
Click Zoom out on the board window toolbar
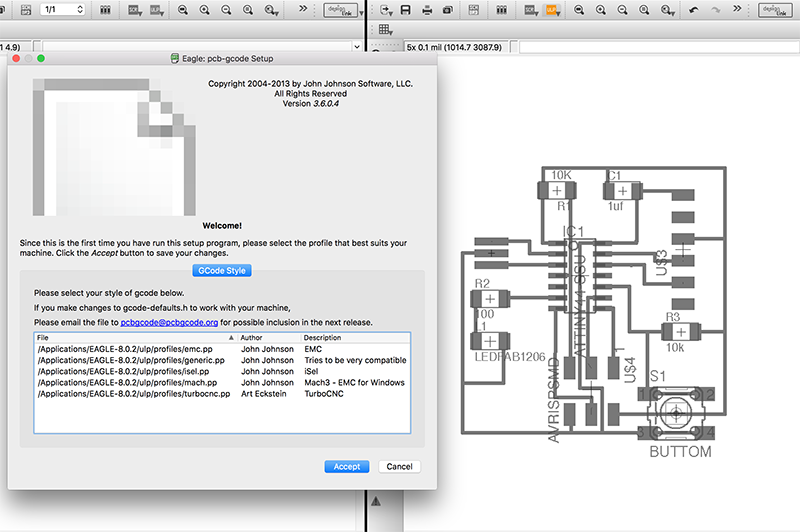pyautogui.click(x=622, y=10)
